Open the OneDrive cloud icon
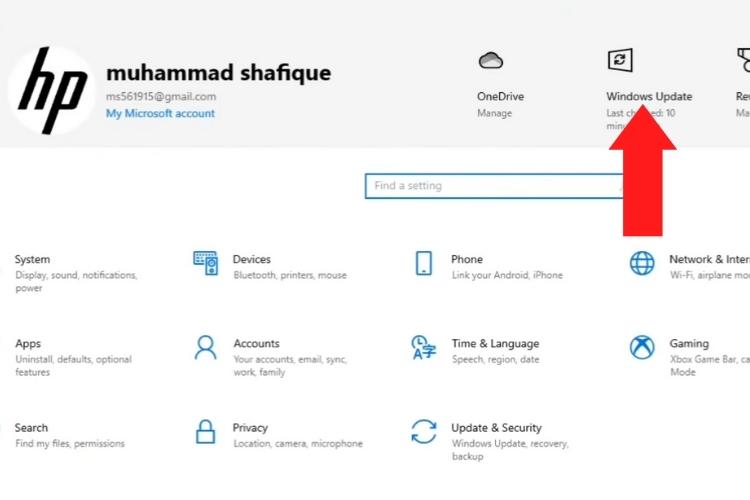This screenshot has width=750, height=500. tap(490, 61)
